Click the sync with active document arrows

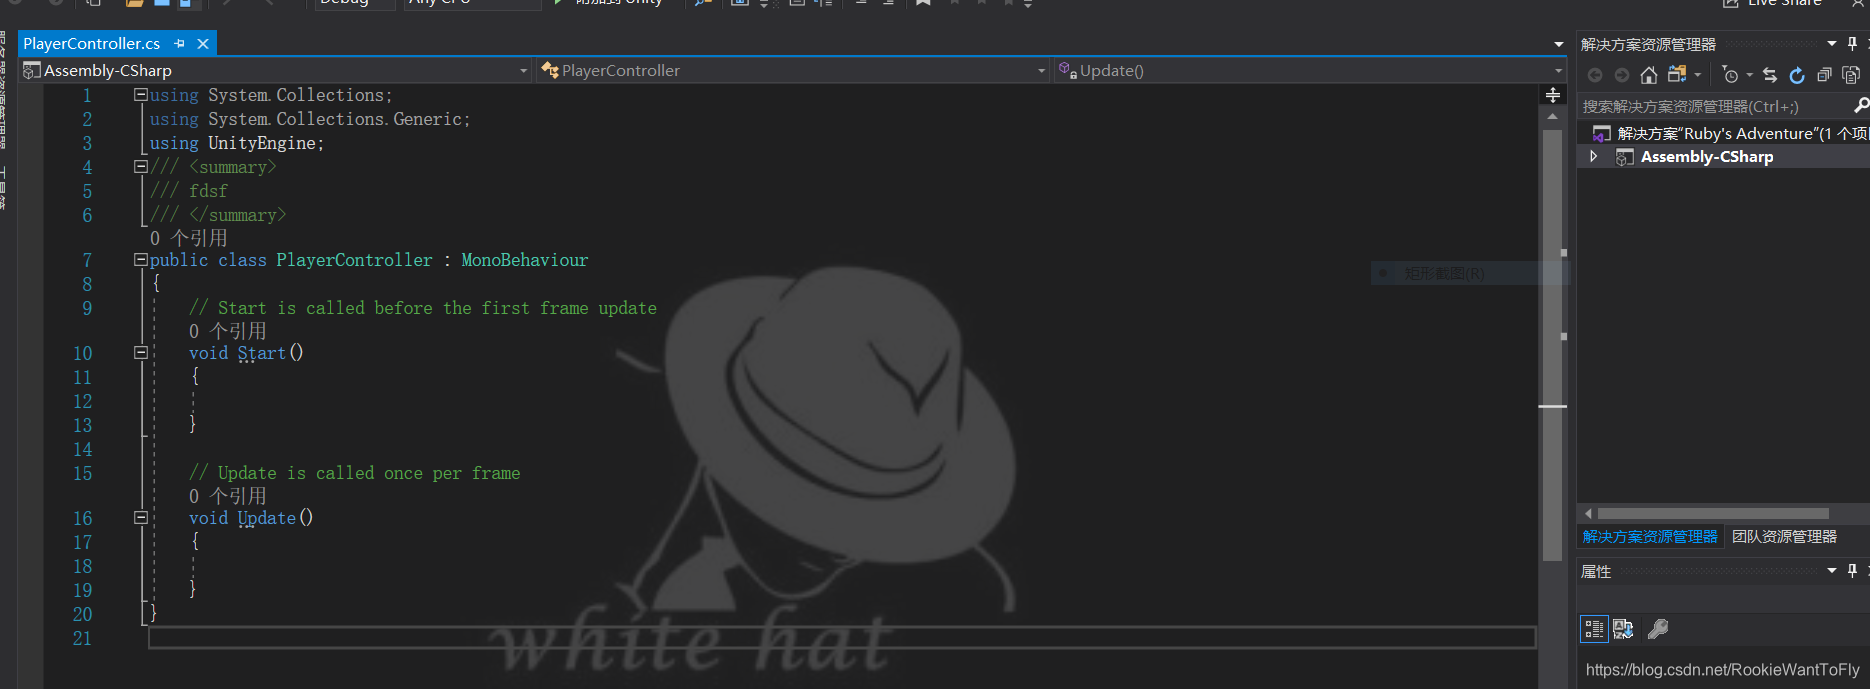pyautogui.click(x=1770, y=75)
